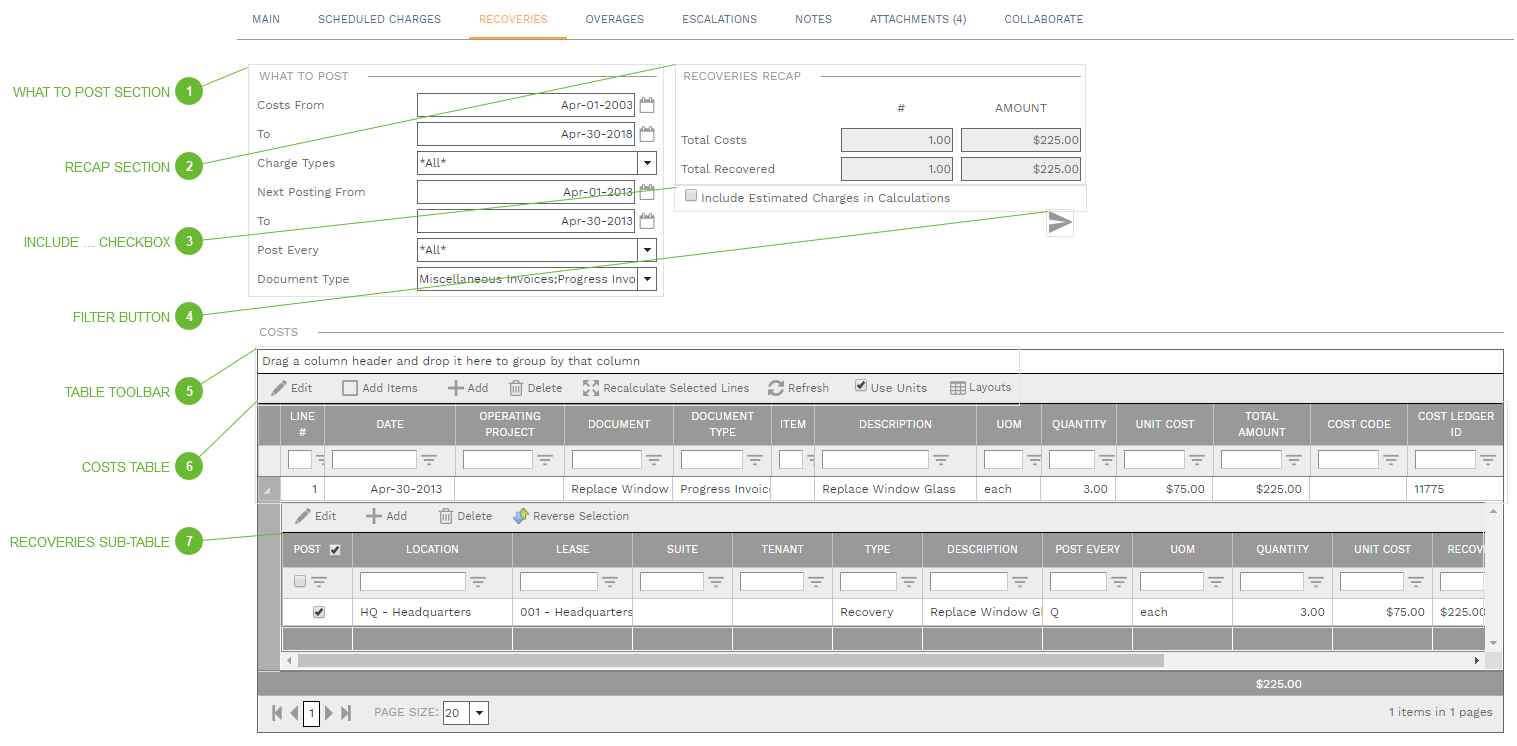Click Reverse Selection in recoveries sub-table

click(x=570, y=516)
